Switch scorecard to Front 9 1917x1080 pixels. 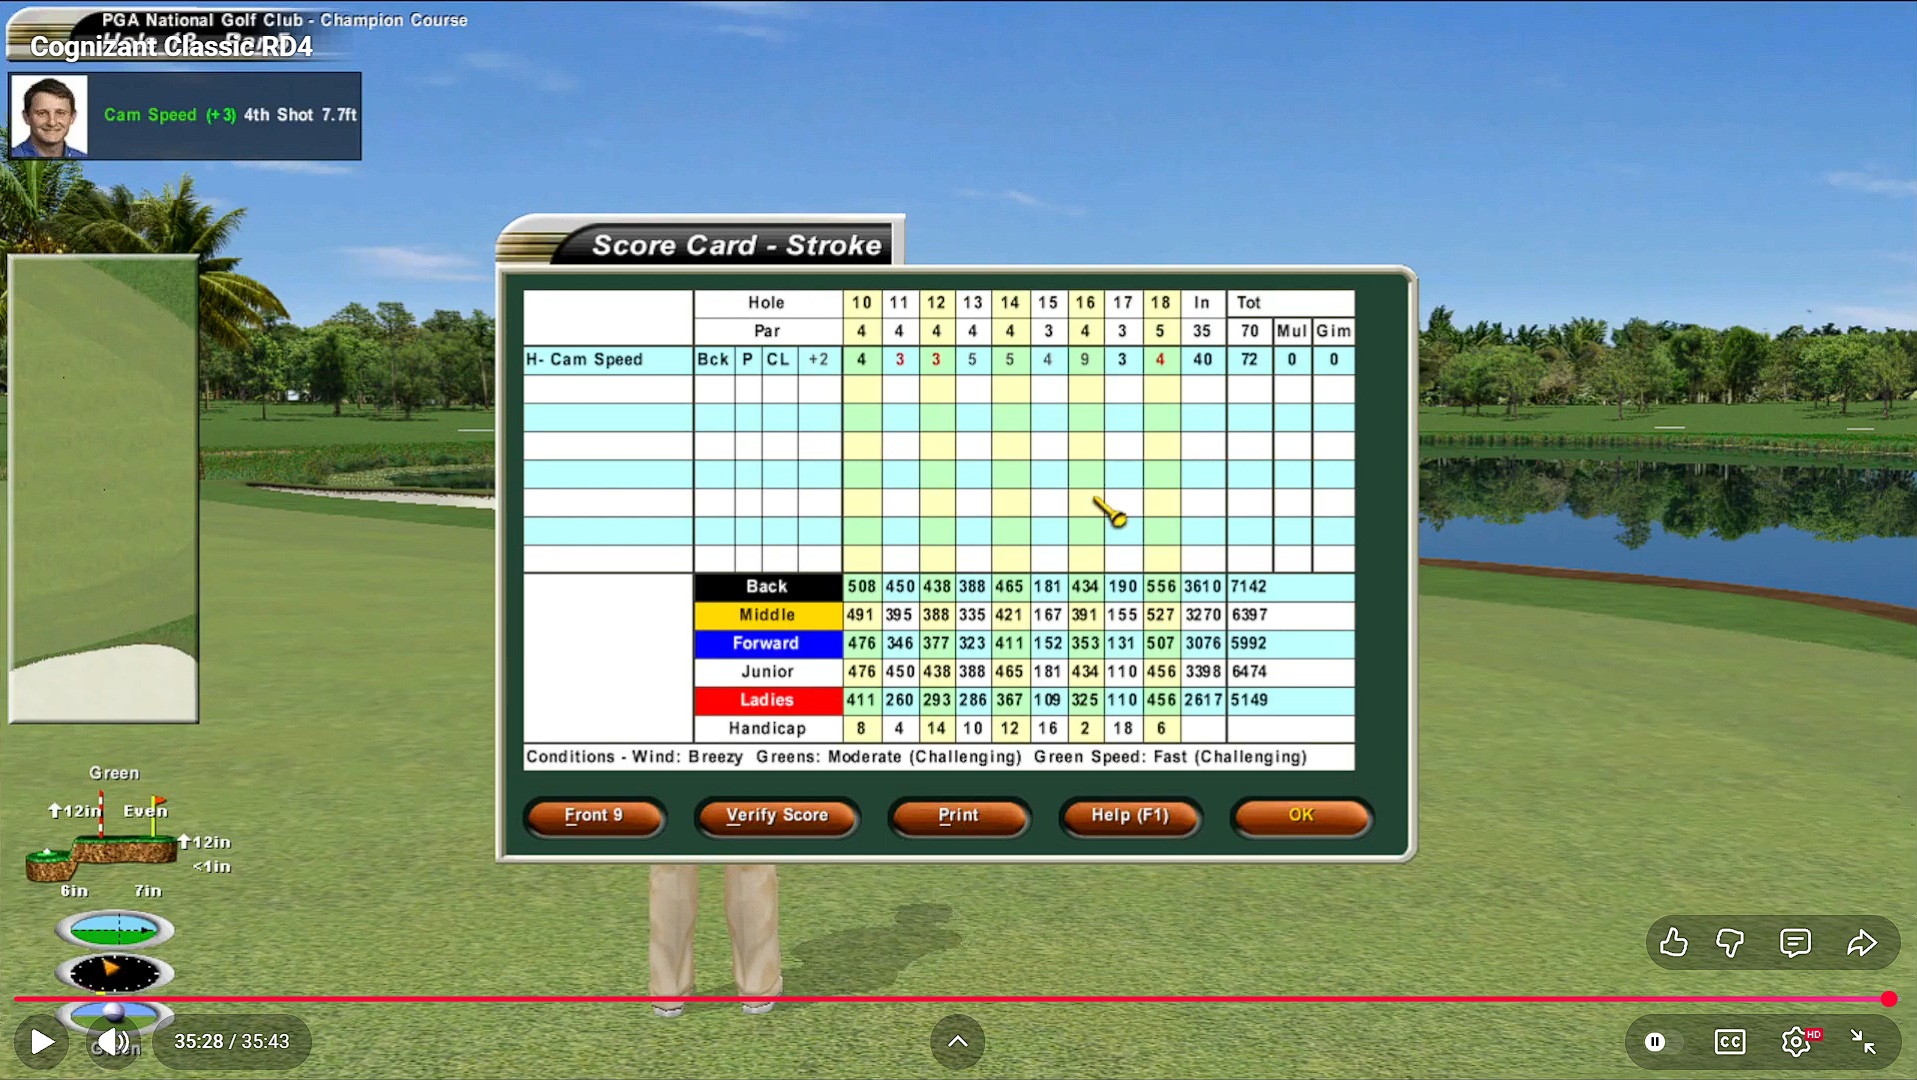pos(593,815)
